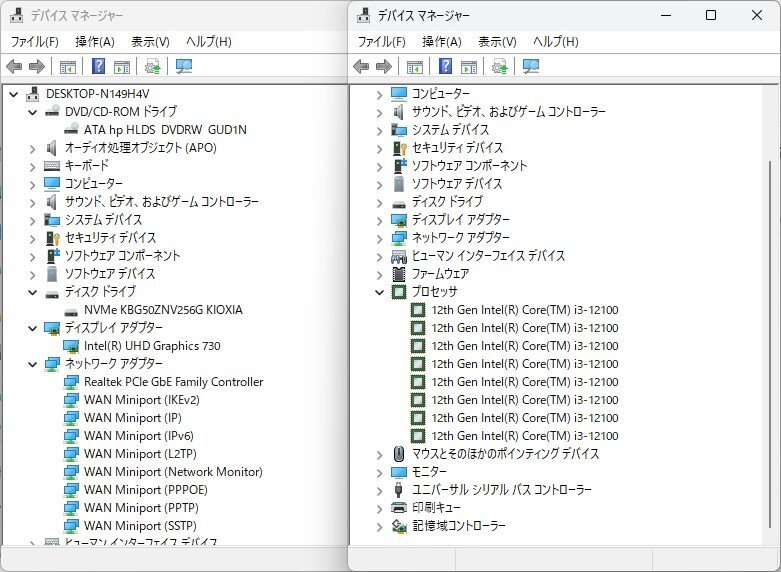This screenshot has width=781, height=572.
Task: Collapse DVD/CD-ROM ドライブ in left window
Action: [x=32, y=112]
